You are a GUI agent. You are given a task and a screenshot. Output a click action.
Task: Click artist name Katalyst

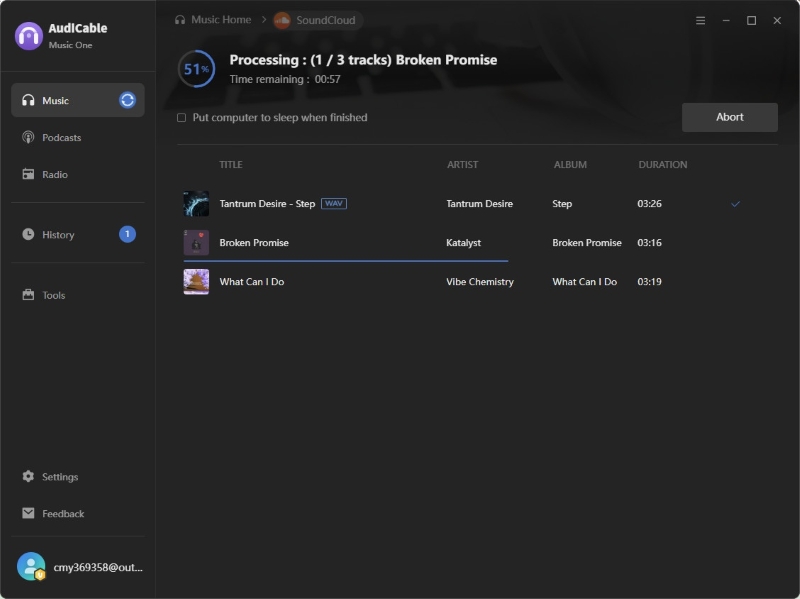coord(463,243)
